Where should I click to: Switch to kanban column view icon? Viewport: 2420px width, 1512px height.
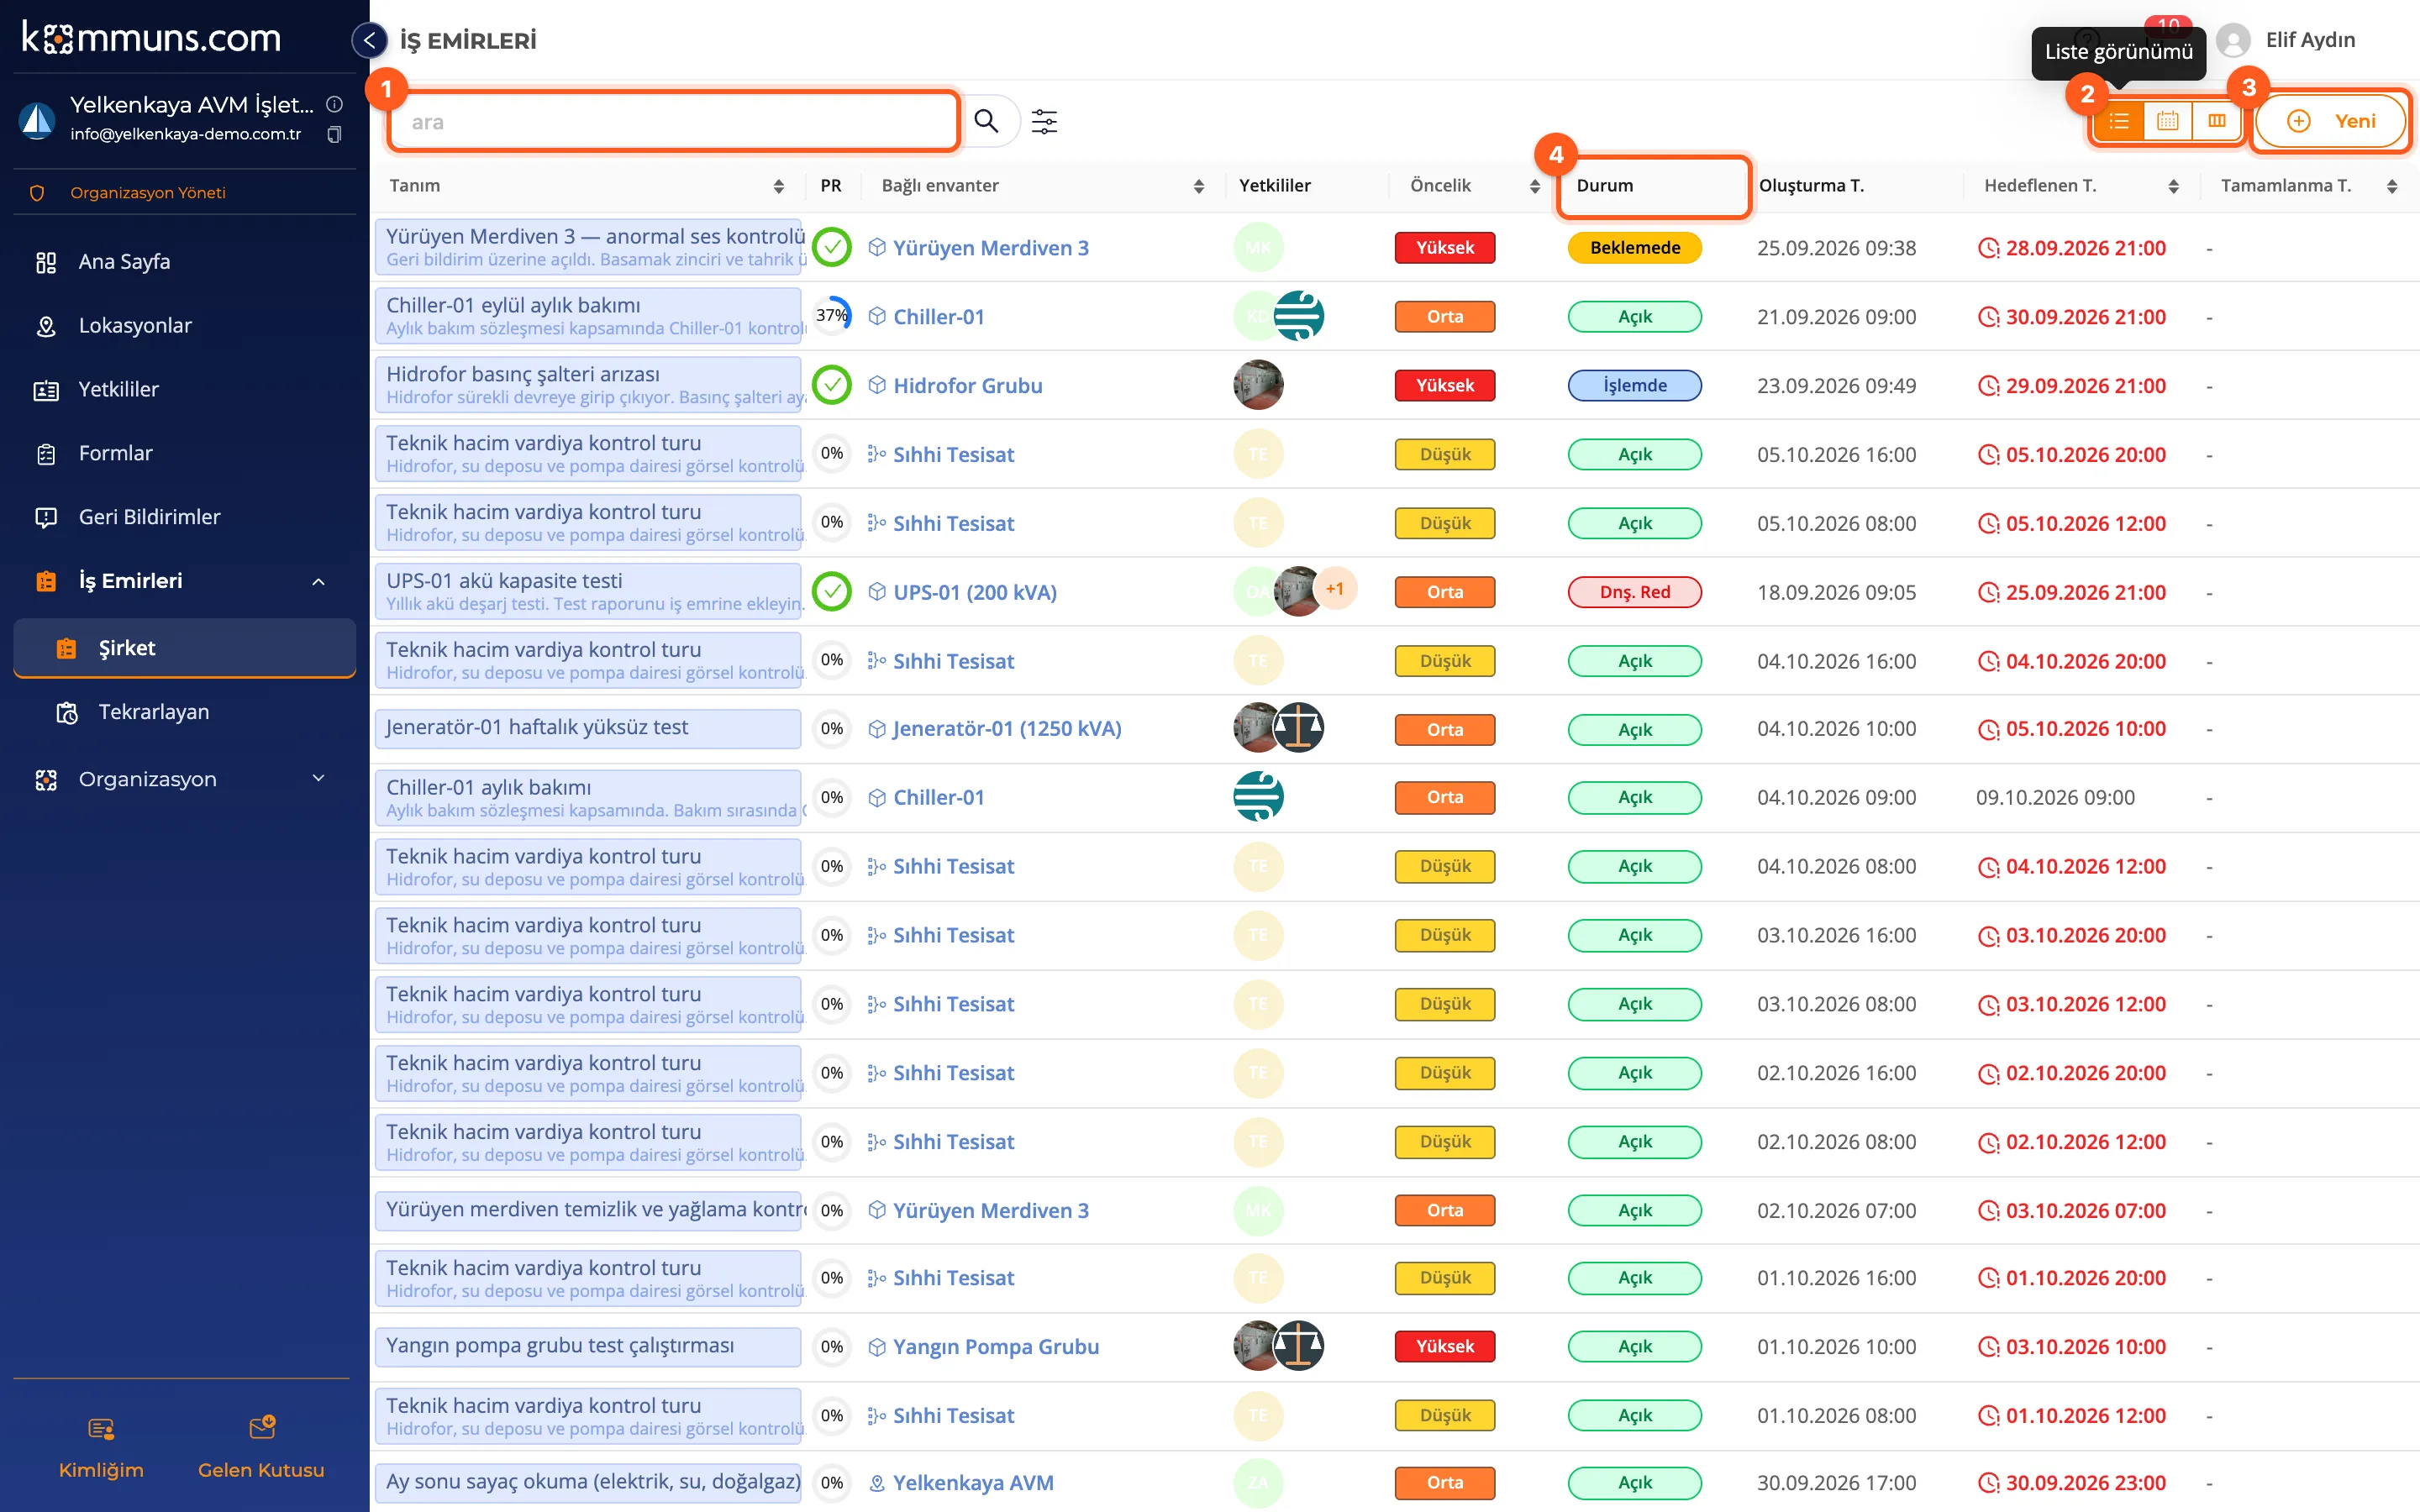[x=2216, y=121]
